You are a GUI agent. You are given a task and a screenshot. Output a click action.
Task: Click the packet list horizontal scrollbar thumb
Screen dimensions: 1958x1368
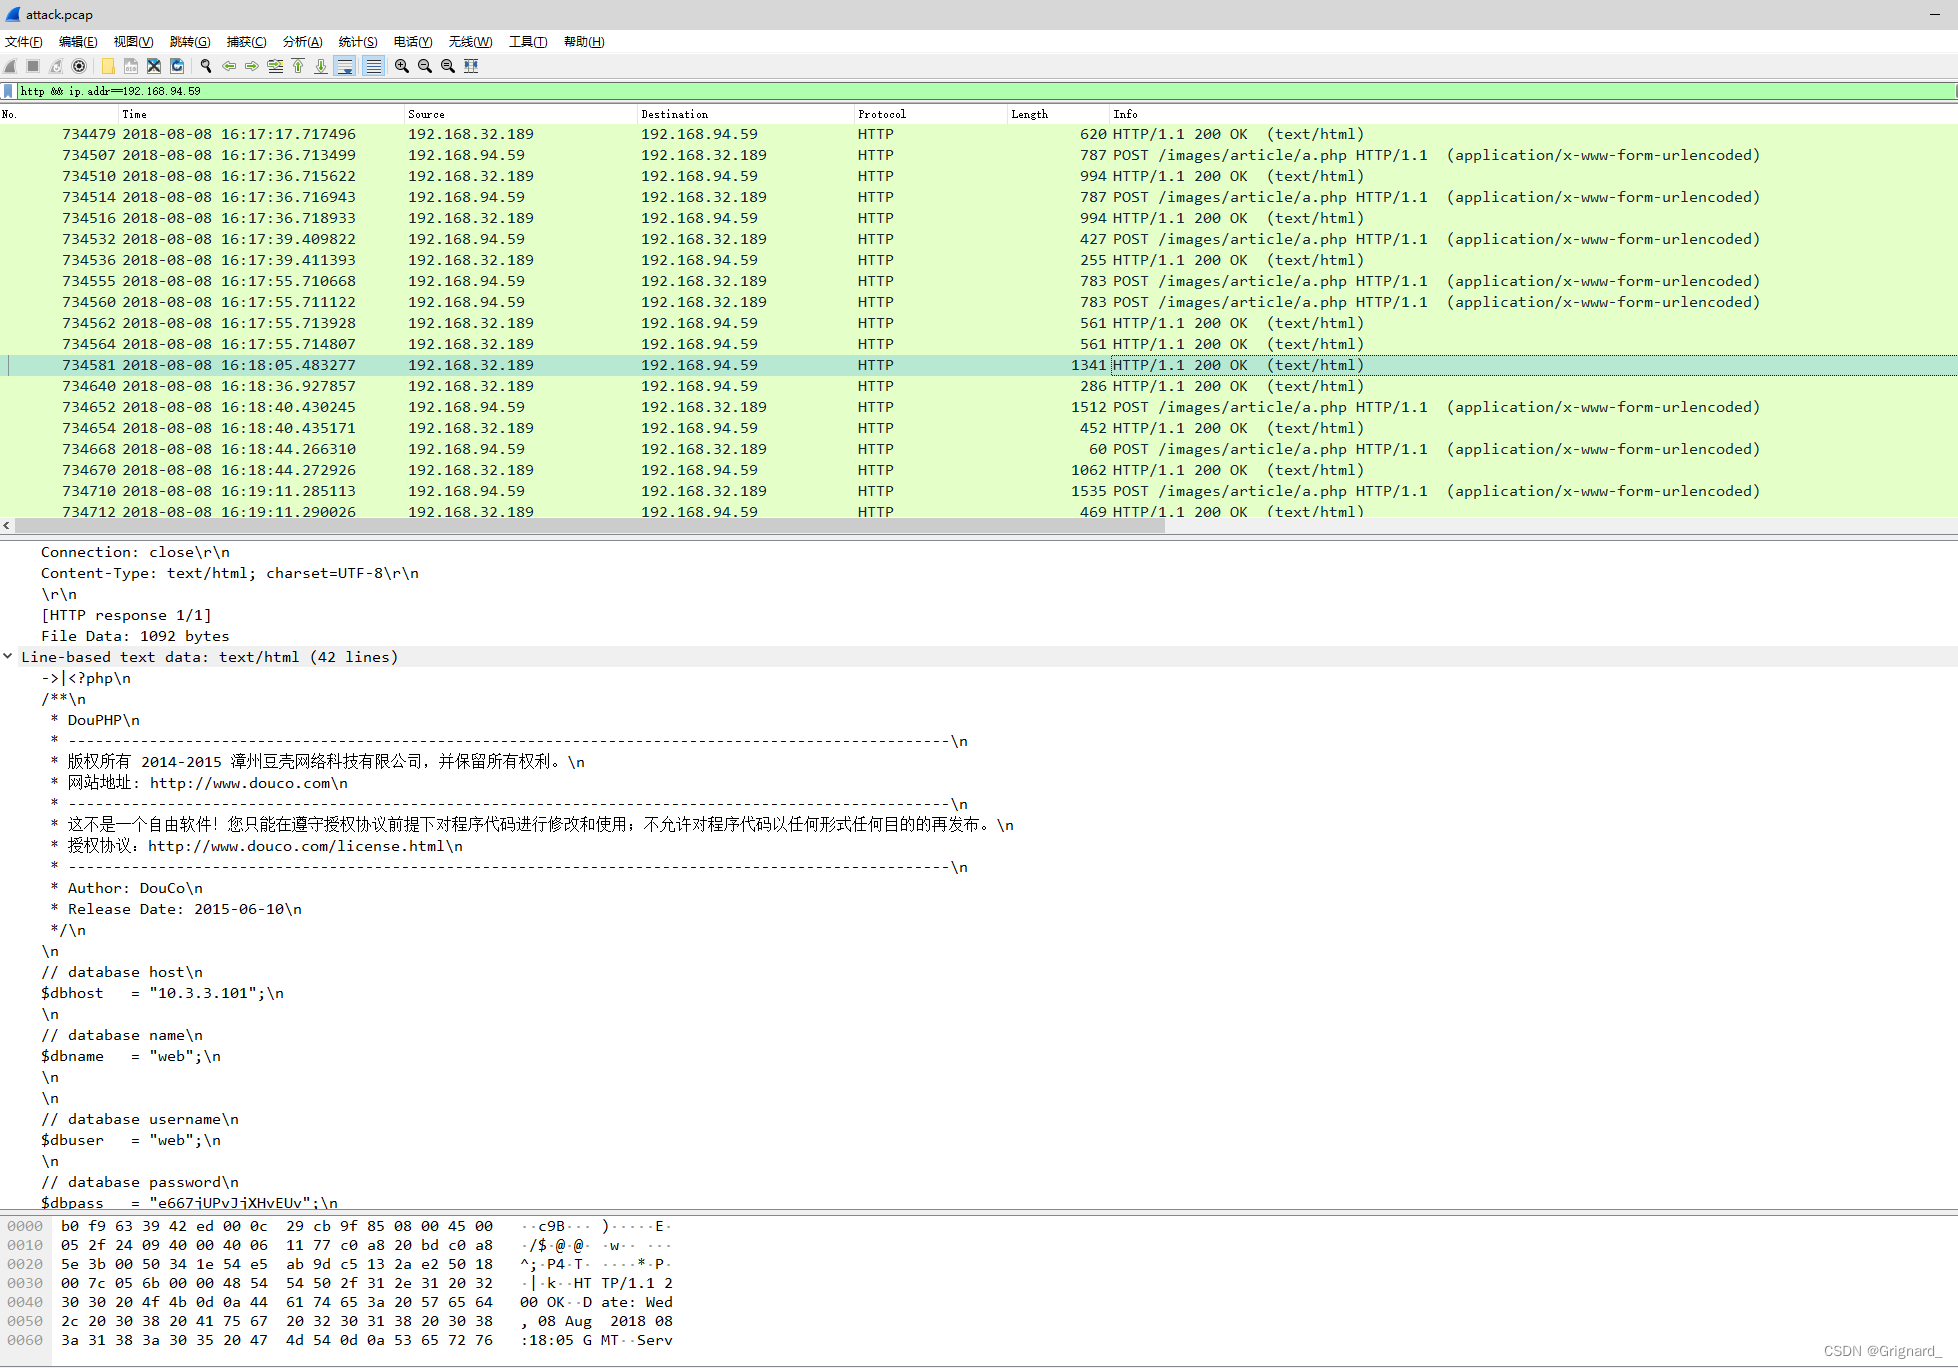point(590,525)
